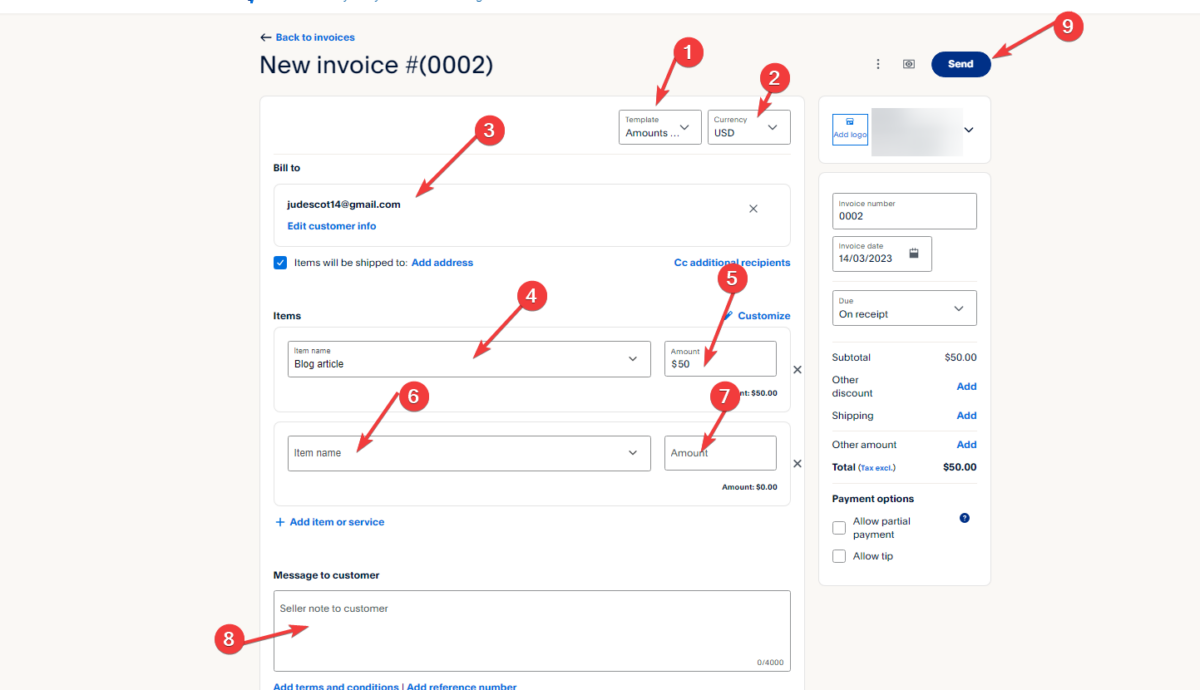Viewport: 1200px width, 690px height.
Task: Go Back to invoices
Action: 308,37
